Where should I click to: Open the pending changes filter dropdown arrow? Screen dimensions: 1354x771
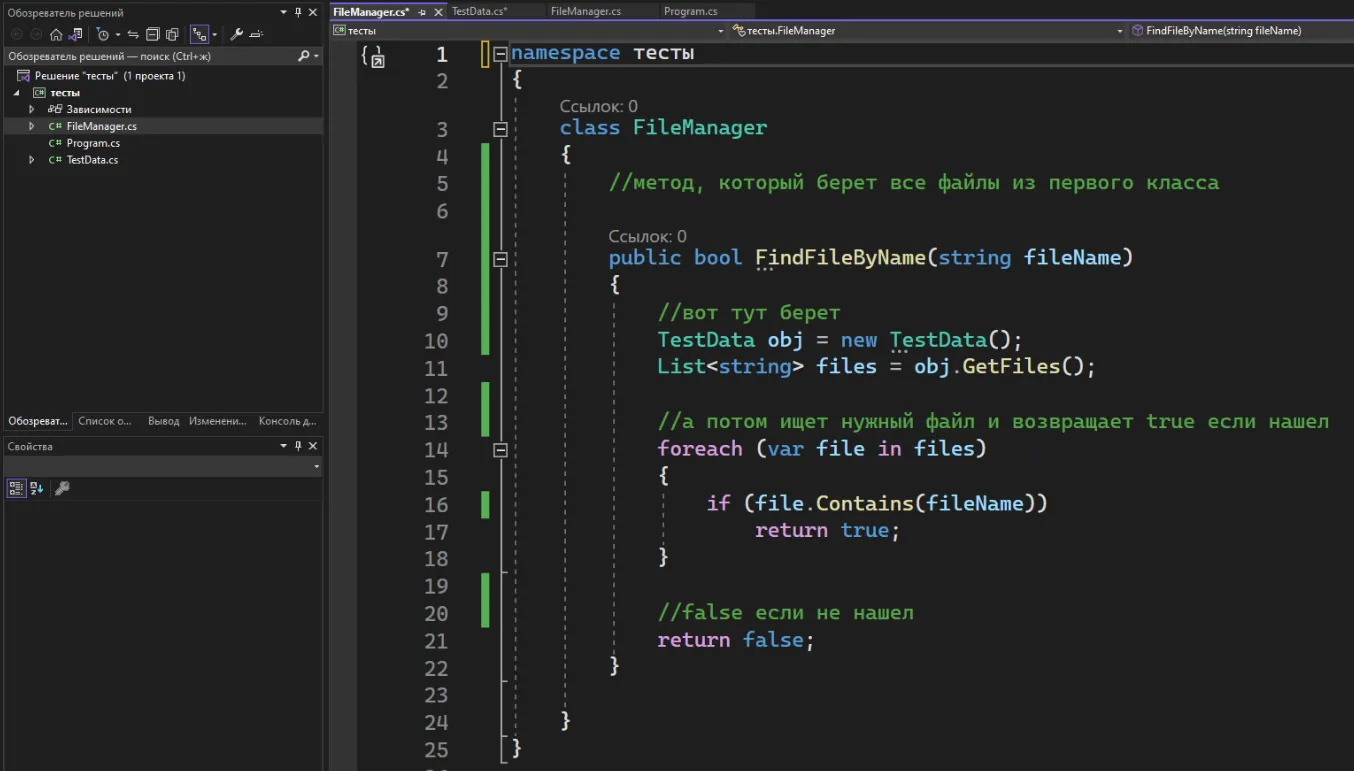click(x=117, y=34)
